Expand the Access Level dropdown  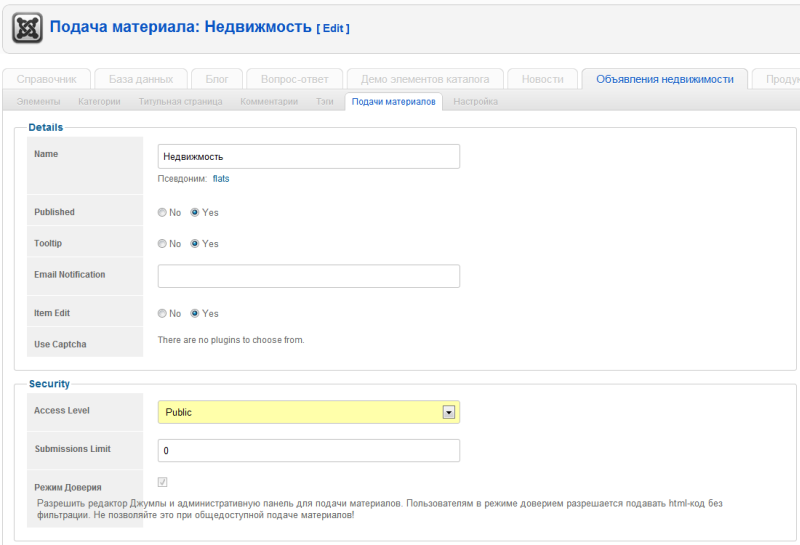click(449, 412)
